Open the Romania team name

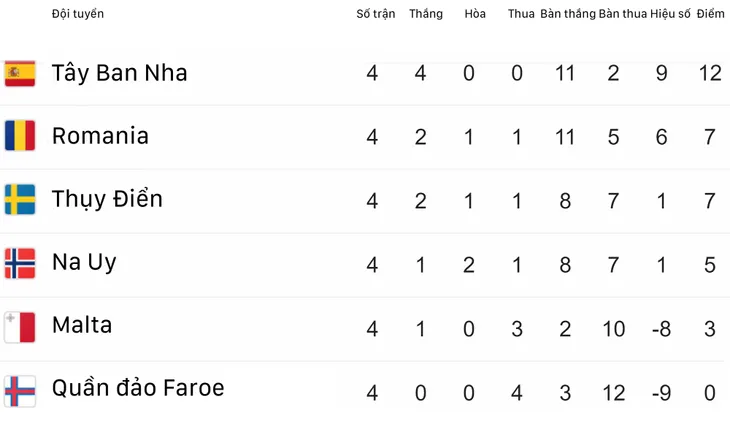point(100,136)
